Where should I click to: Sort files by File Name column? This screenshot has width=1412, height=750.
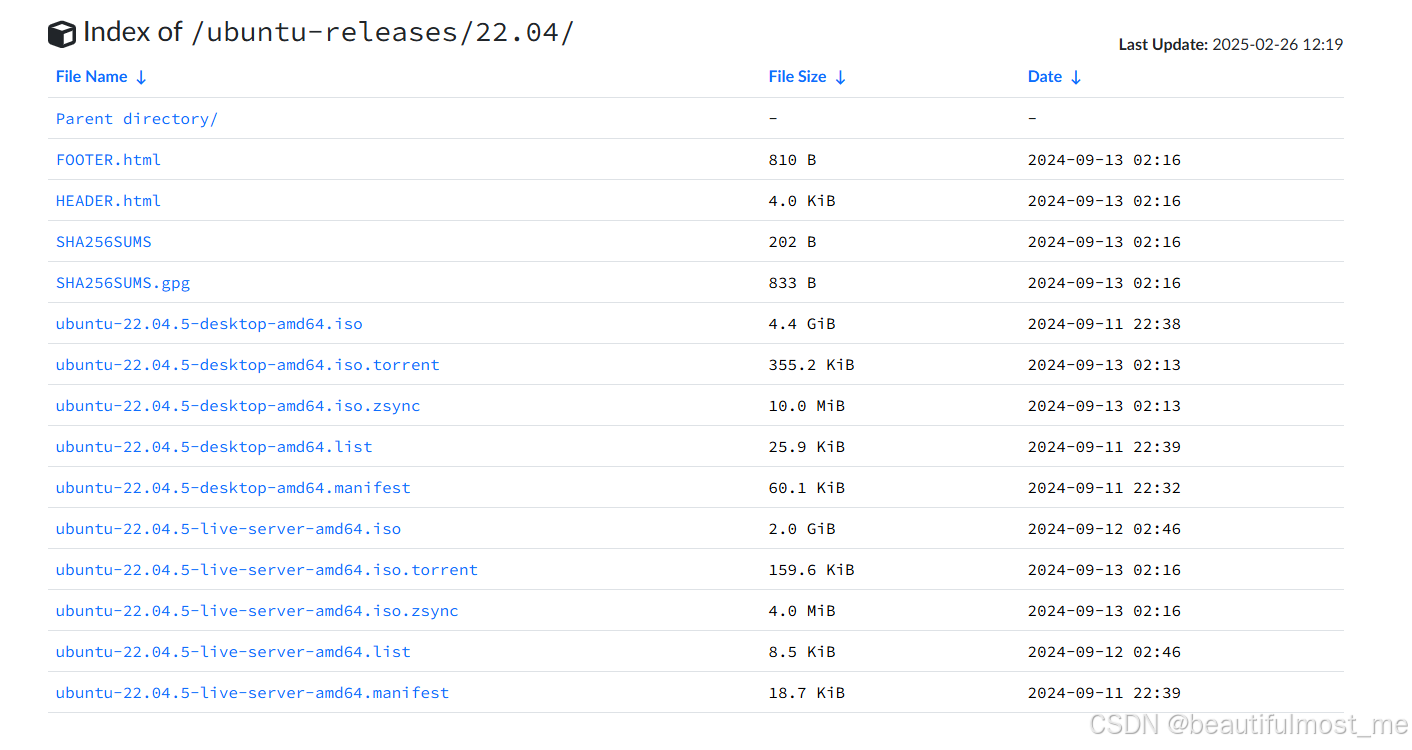pos(90,76)
